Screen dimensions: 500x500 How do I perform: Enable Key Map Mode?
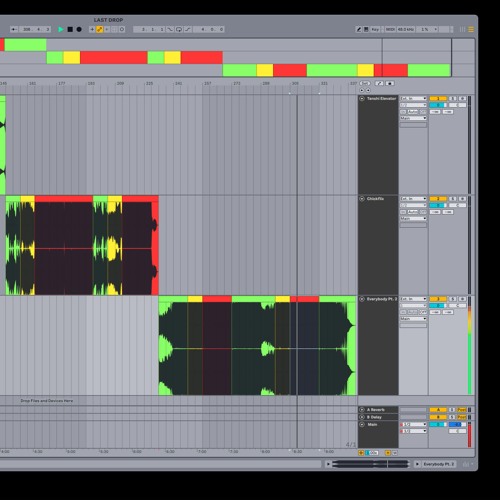point(375,29)
